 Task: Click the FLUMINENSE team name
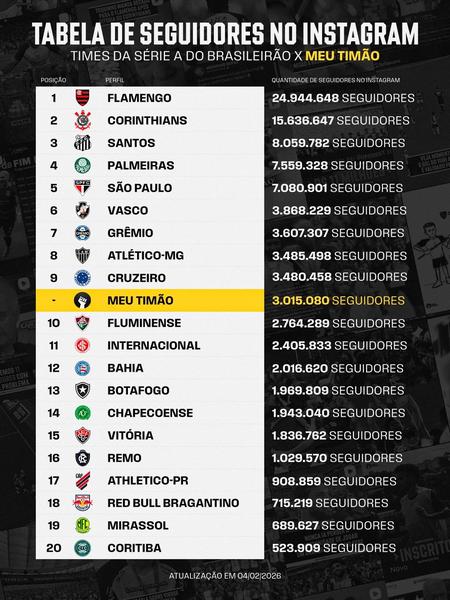tap(144, 323)
